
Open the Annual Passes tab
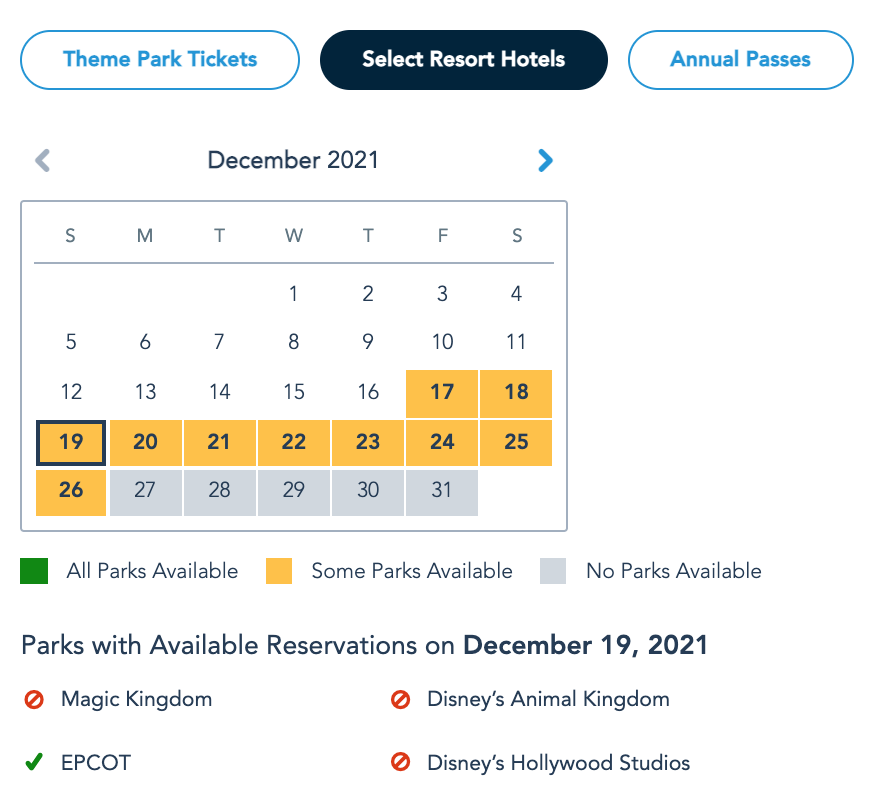tap(740, 60)
